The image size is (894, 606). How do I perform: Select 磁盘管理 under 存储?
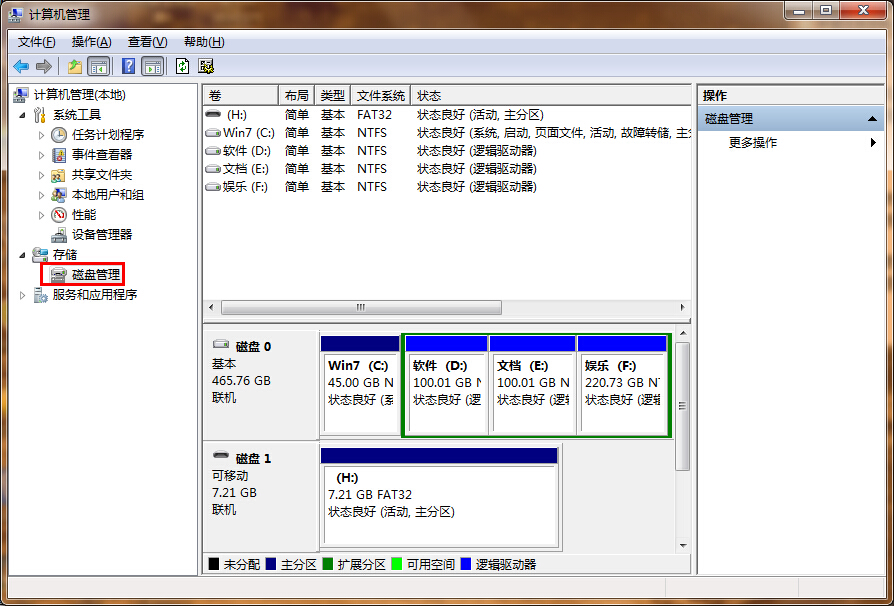click(x=95, y=274)
